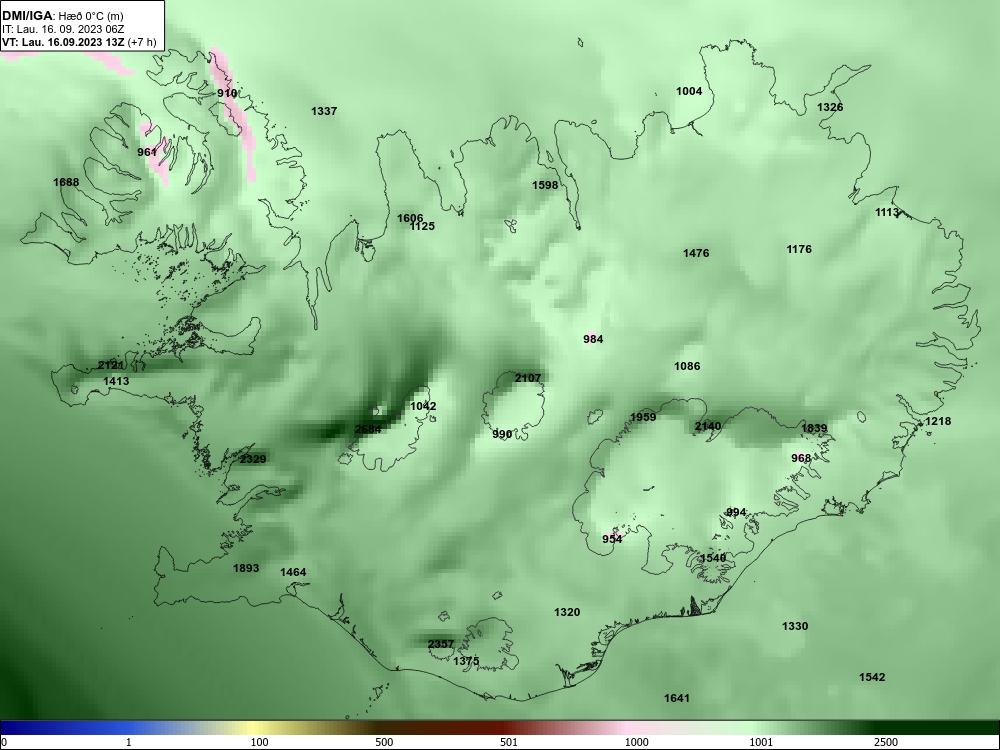Click the color scale label 1000
This screenshot has height=750, width=1000.
[x=636, y=742]
